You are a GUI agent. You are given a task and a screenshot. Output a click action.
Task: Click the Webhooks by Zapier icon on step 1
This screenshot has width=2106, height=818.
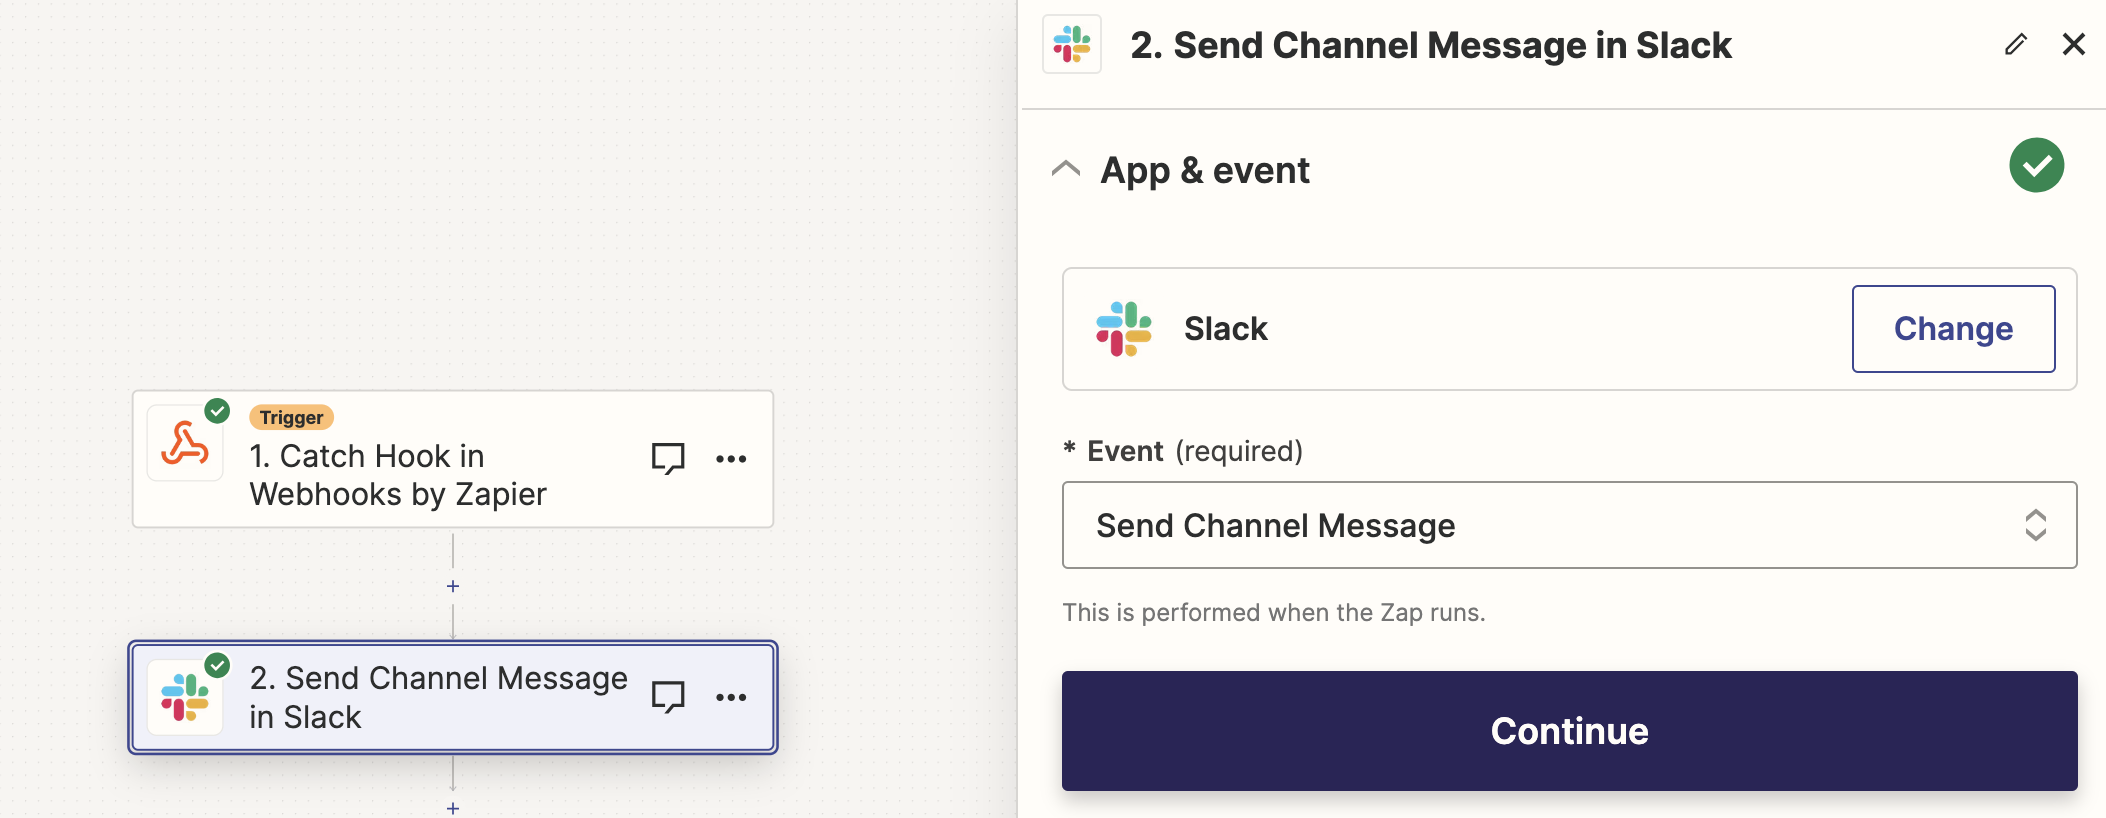(x=185, y=443)
